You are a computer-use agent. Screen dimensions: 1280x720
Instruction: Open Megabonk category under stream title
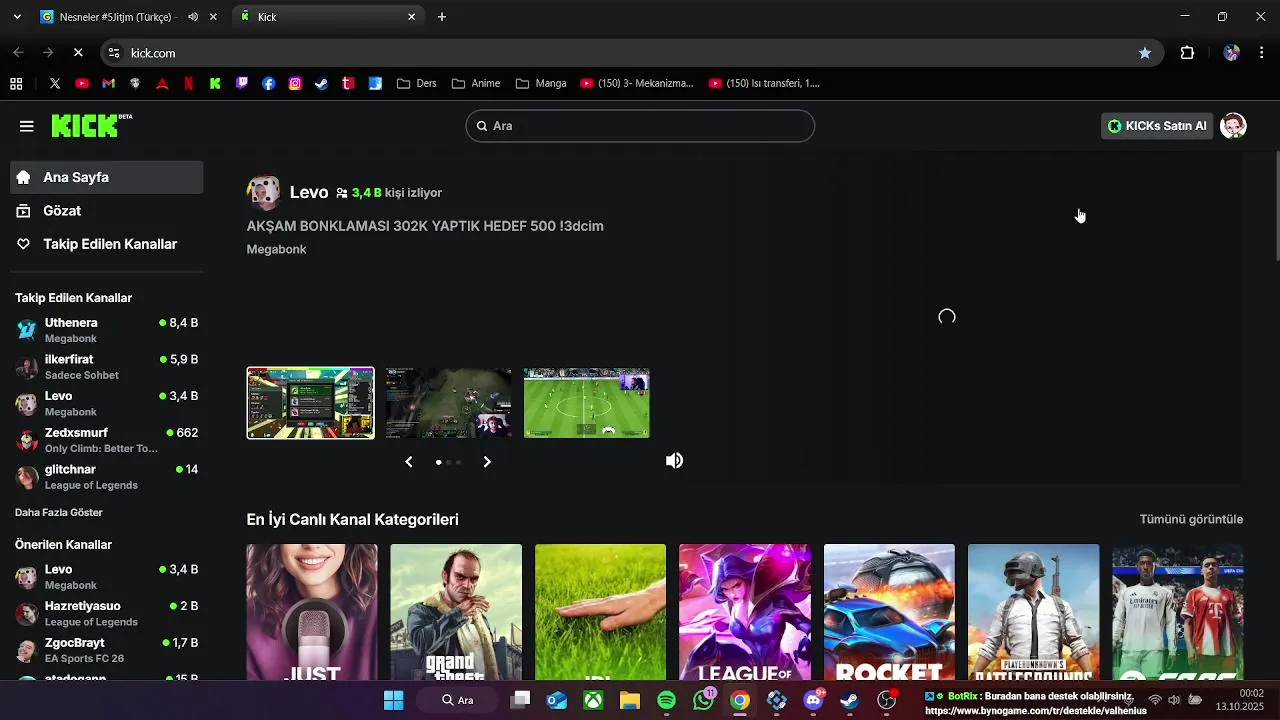point(276,249)
